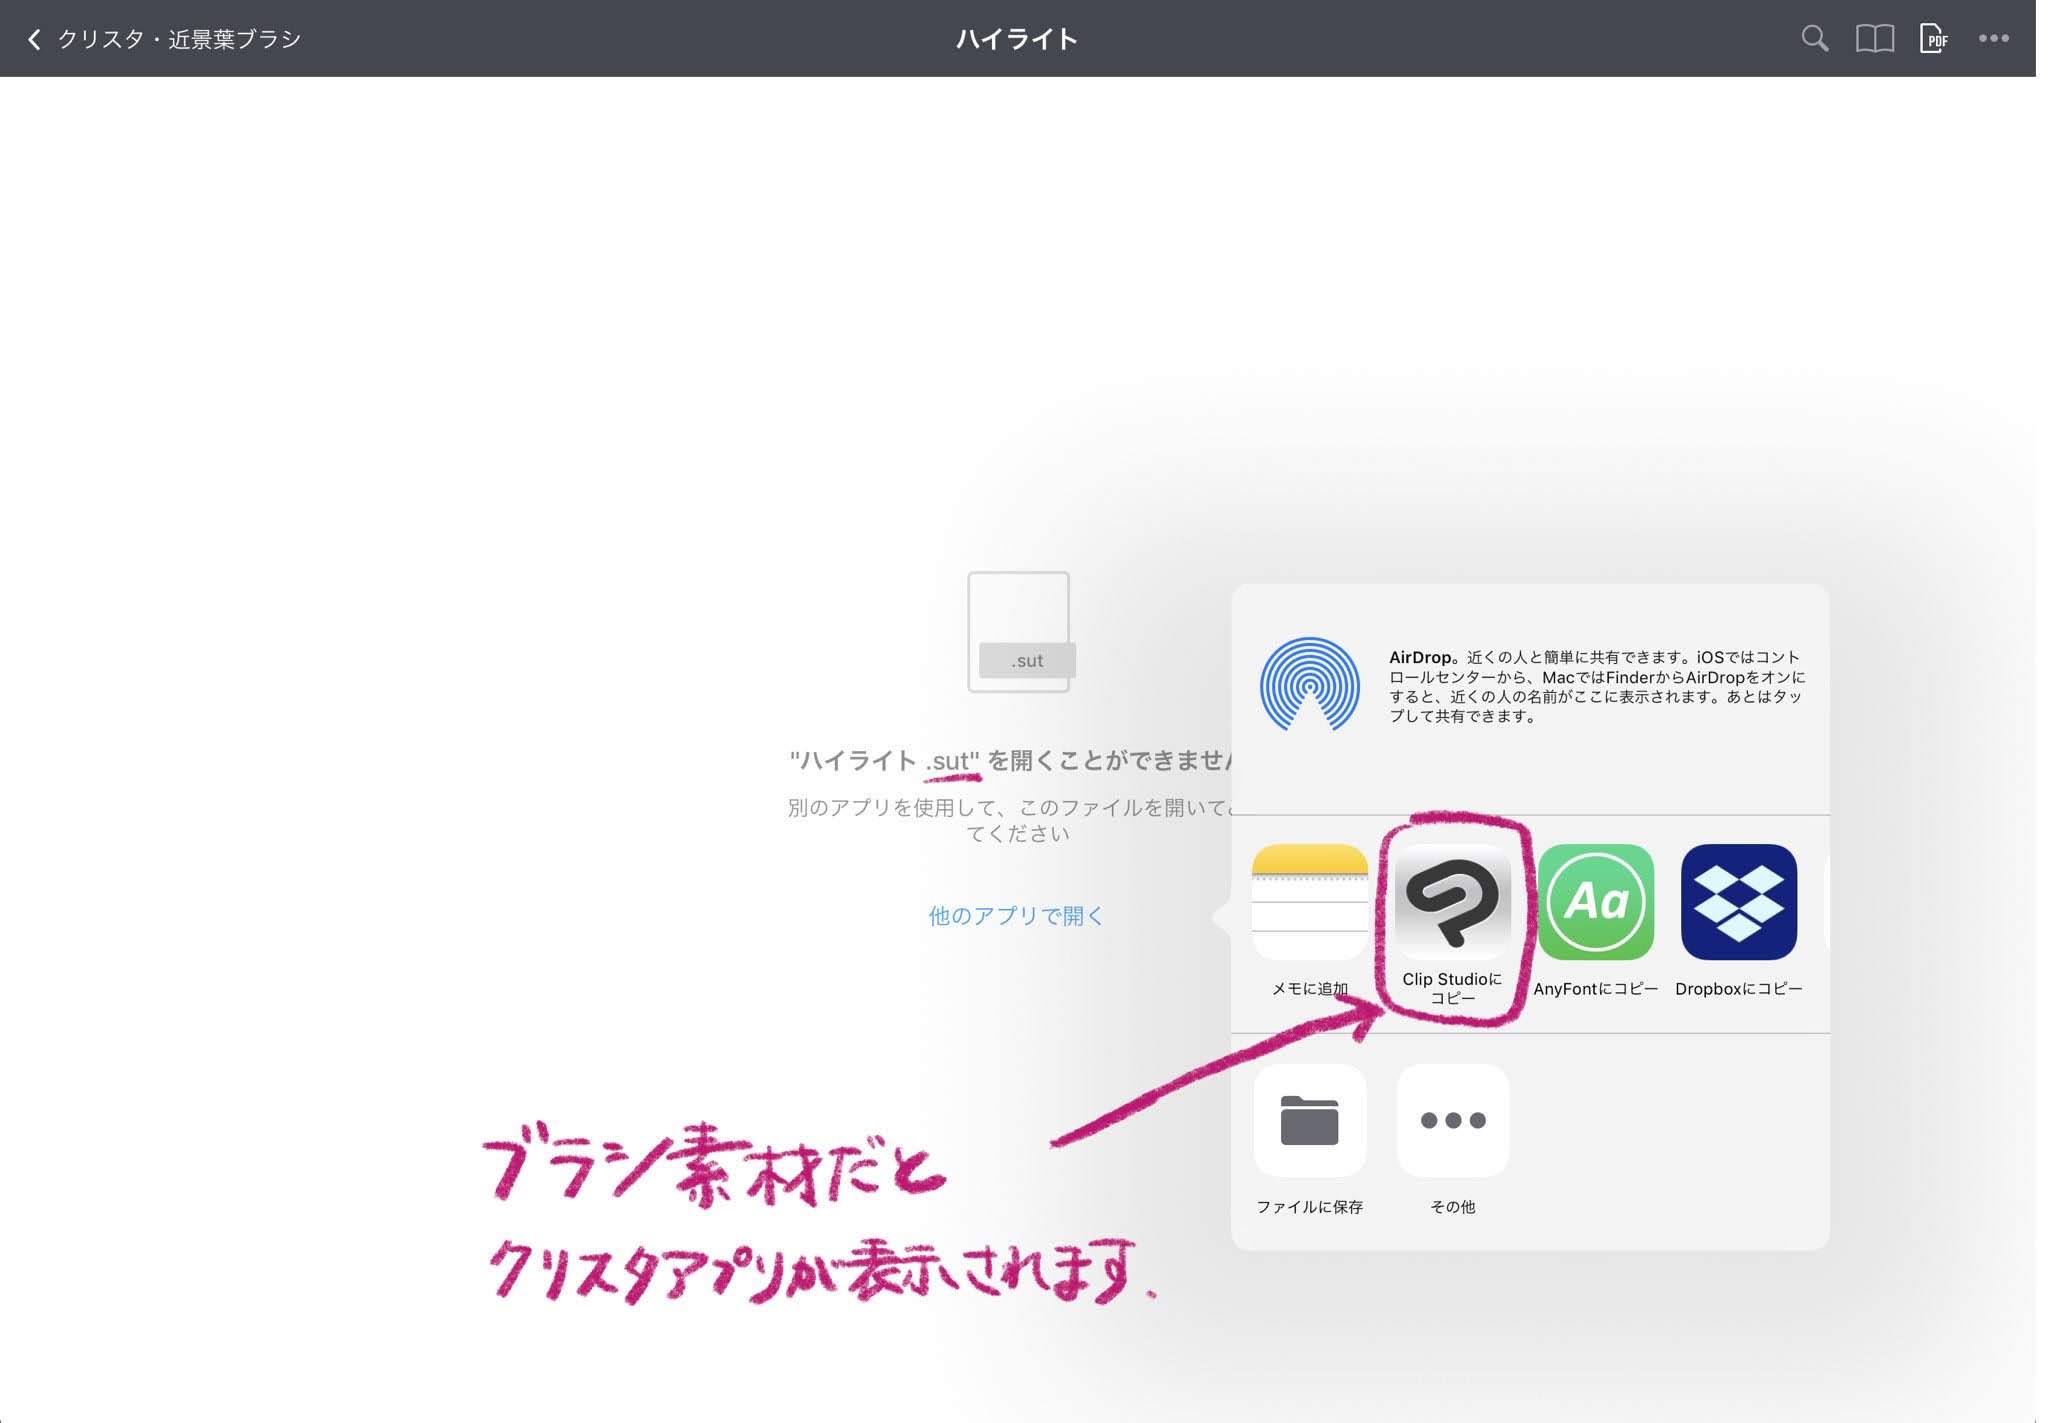Open the three-dot more options menu

[x=1993, y=39]
